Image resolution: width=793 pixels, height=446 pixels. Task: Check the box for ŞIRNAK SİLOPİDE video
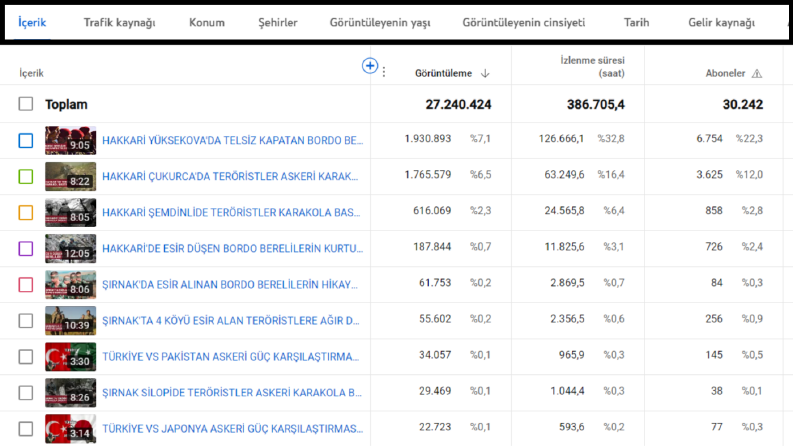point(26,393)
